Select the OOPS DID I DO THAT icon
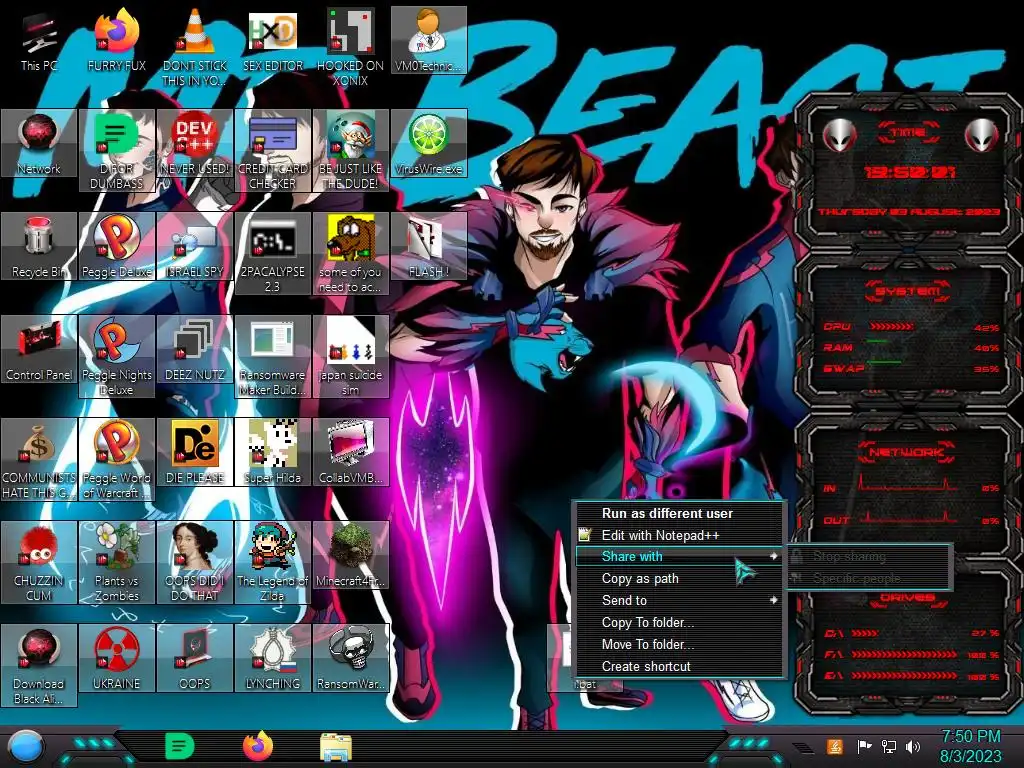The width and height of the screenshot is (1024, 768). pyautogui.click(x=195, y=562)
